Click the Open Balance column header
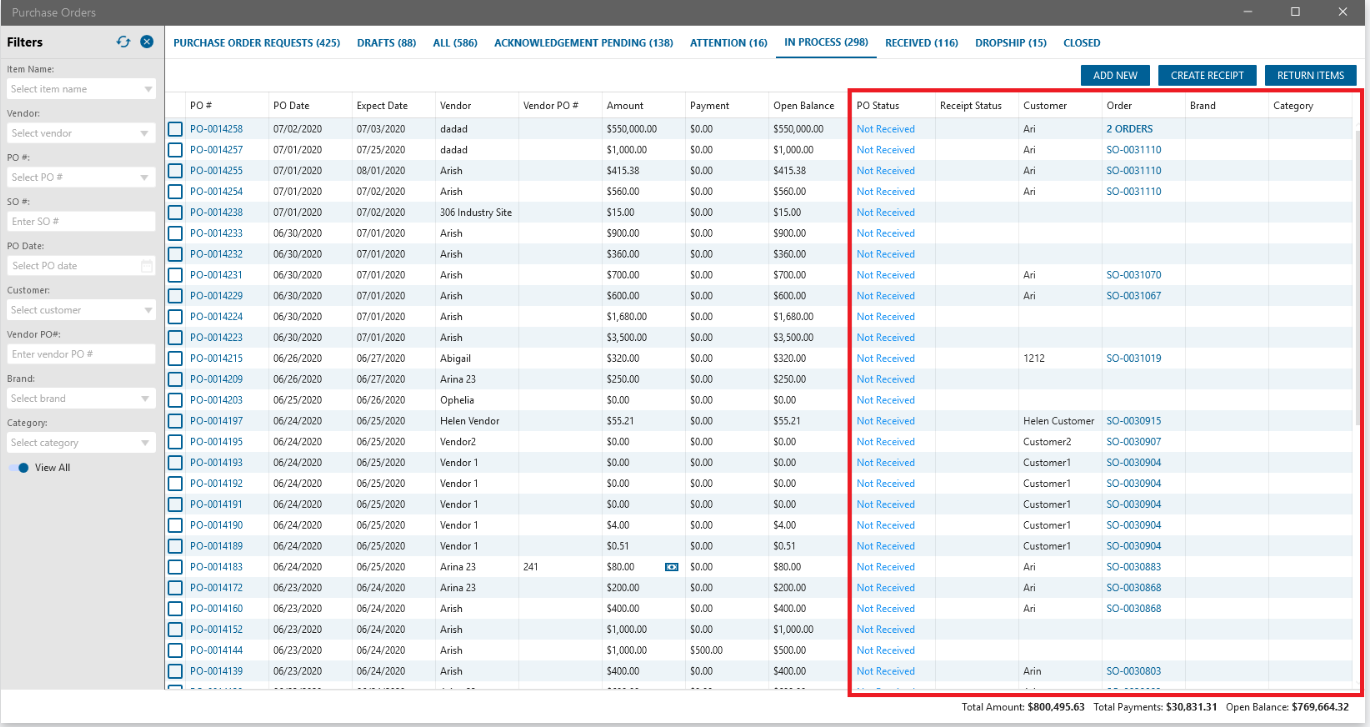 [x=803, y=105]
